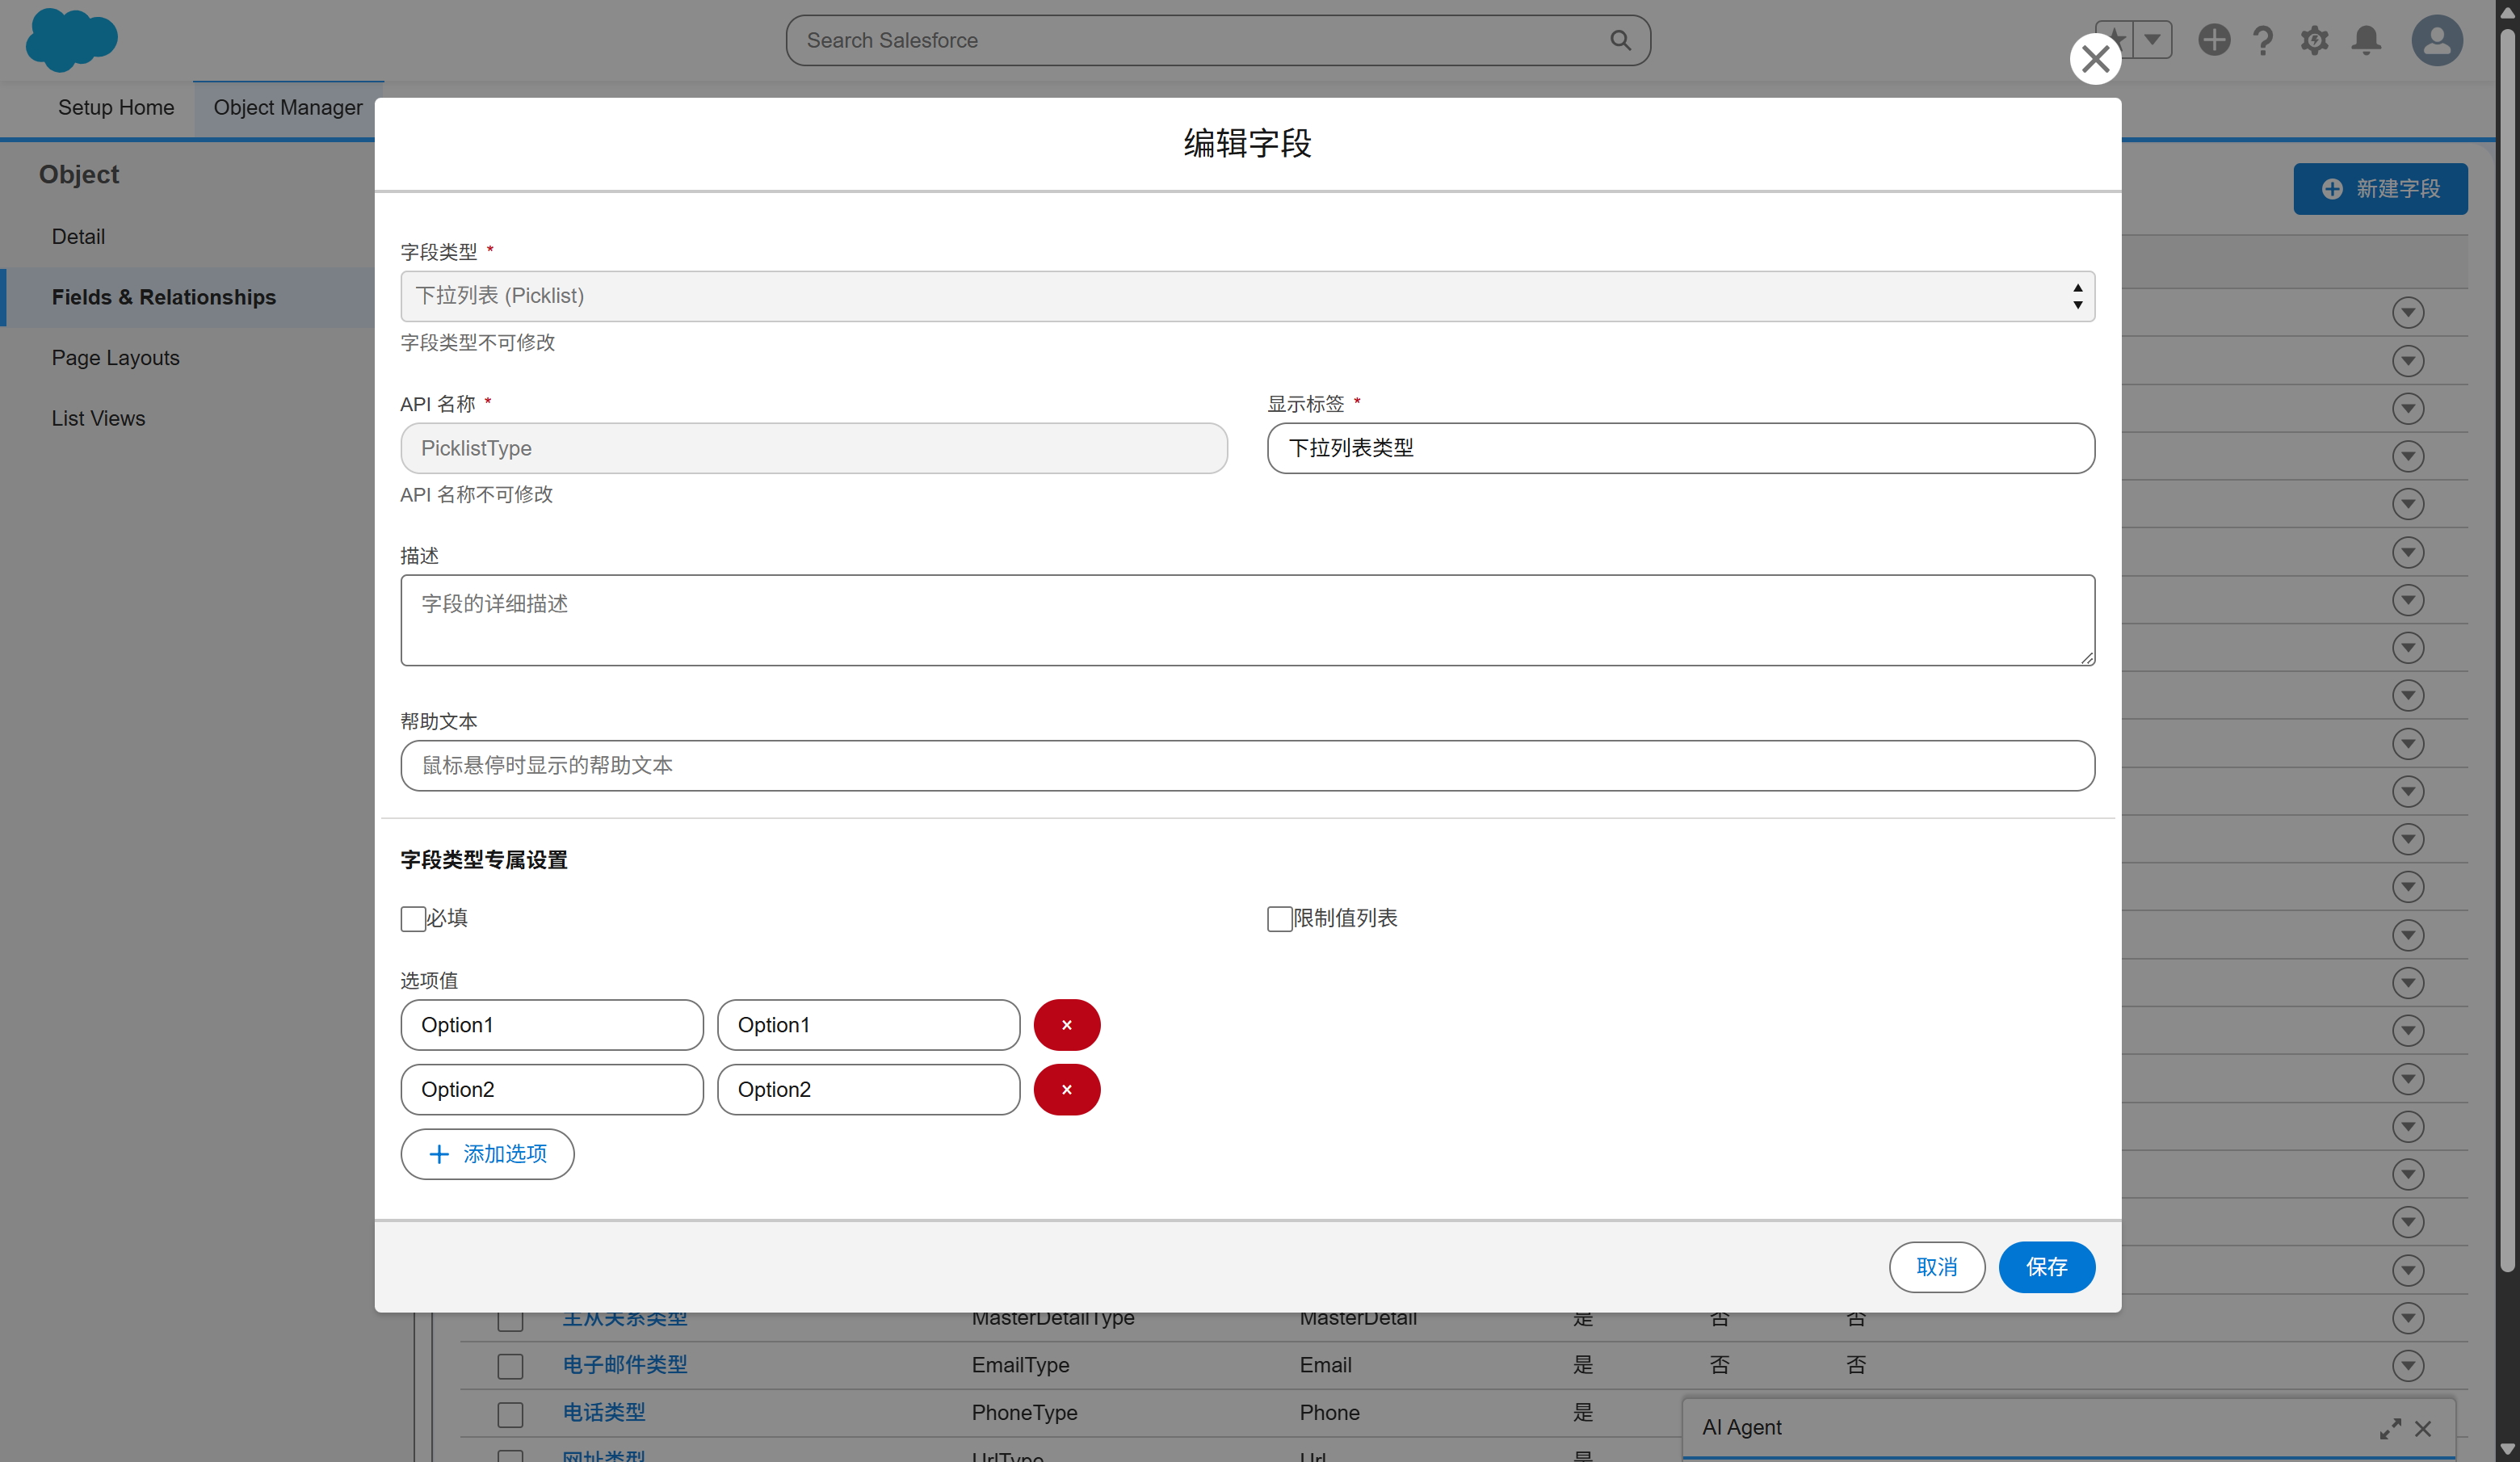Open row actions menu for EmailType row
This screenshot has width=2520, height=1462.
pyautogui.click(x=2408, y=1366)
